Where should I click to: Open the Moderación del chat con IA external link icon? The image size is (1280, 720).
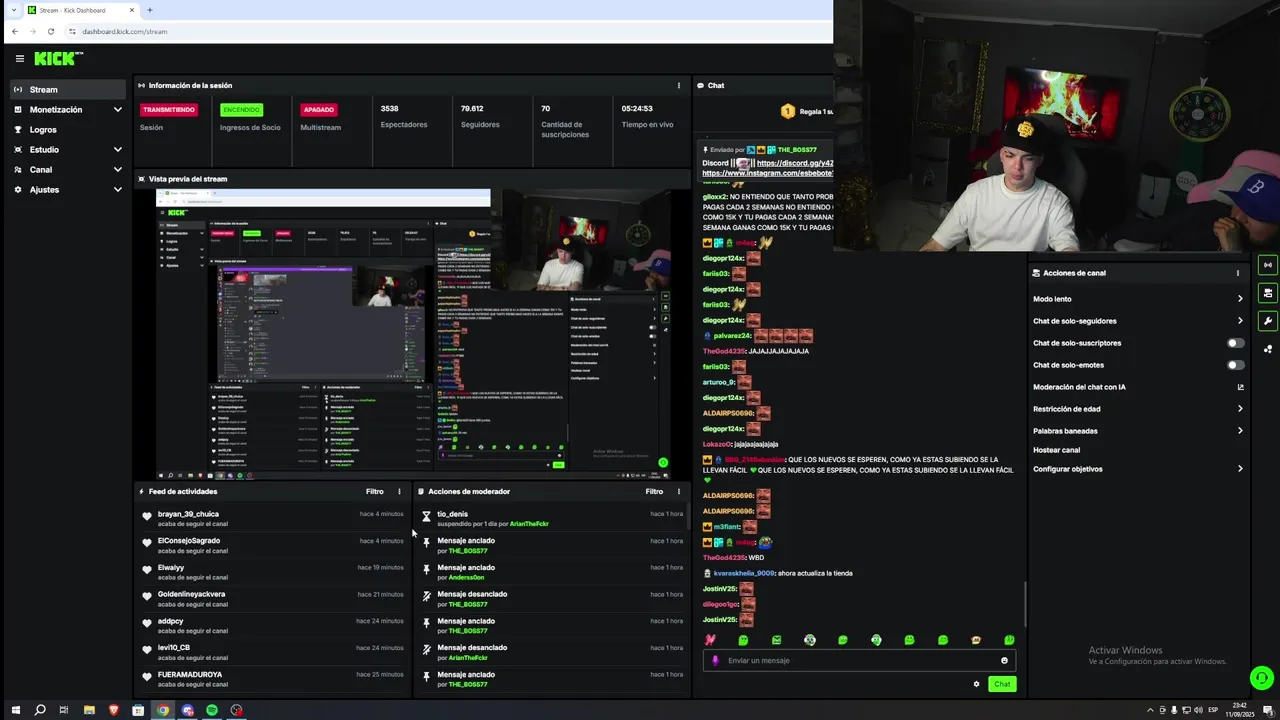coord(1240,387)
